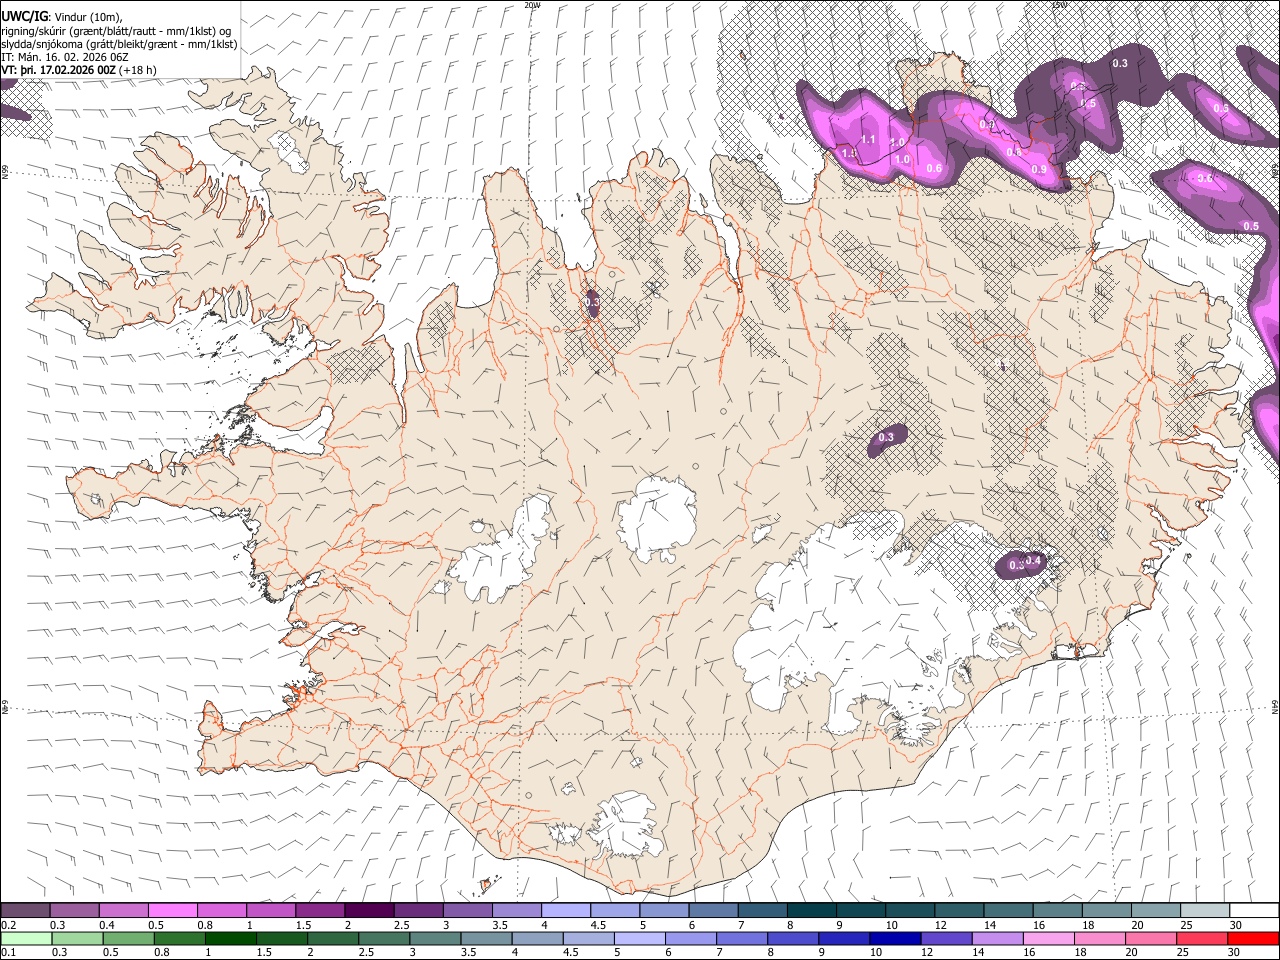Click the '0.4' value in the southeast purple patch
1280x960 pixels.
click(x=1034, y=561)
